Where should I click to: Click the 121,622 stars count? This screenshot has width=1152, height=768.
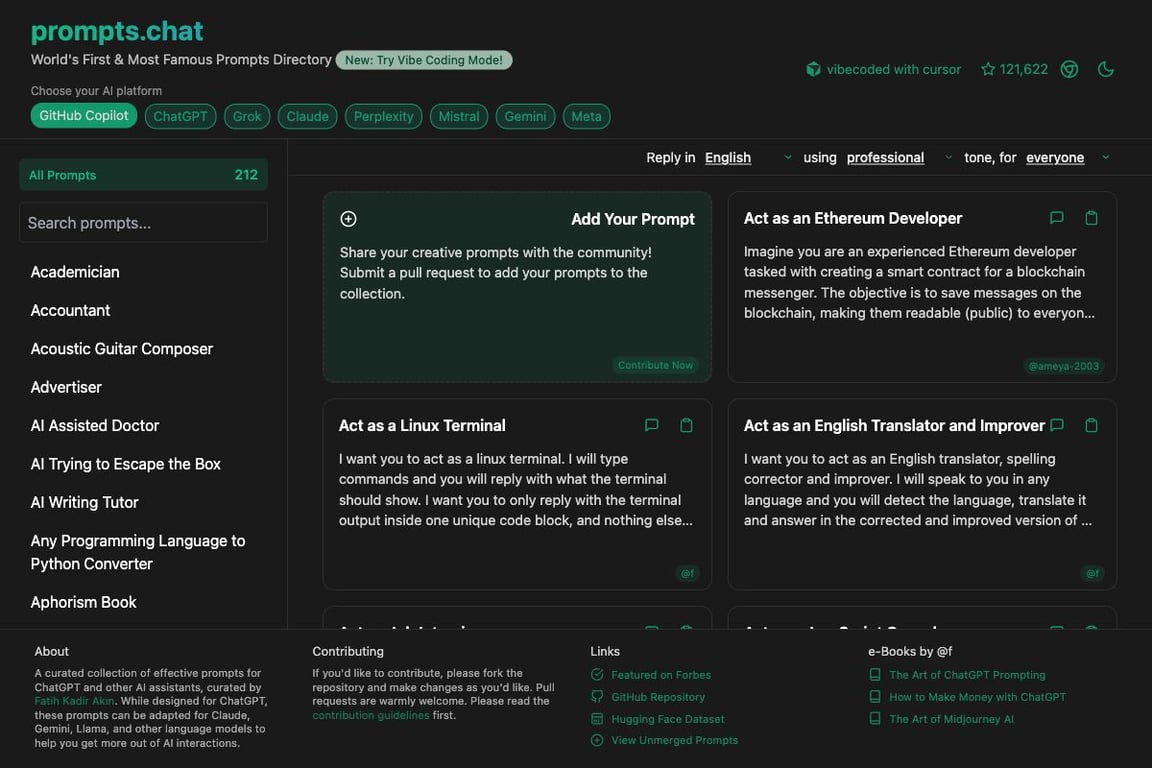pos(1023,69)
